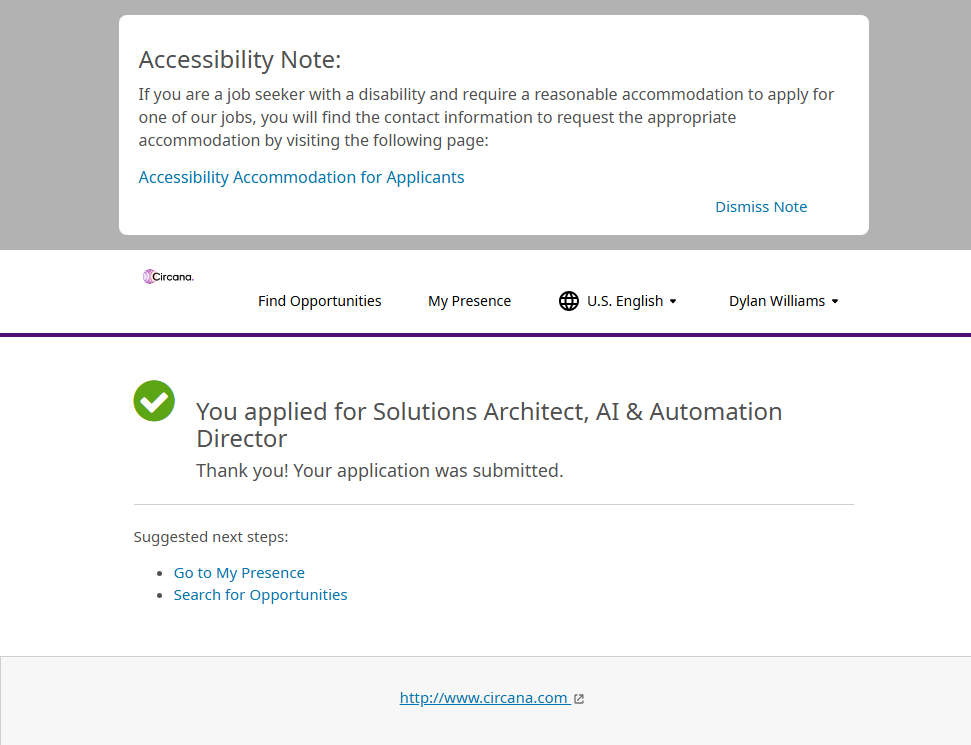Open Accessibility Accommodation for Applicants link
This screenshot has width=971, height=745.
[x=301, y=177]
